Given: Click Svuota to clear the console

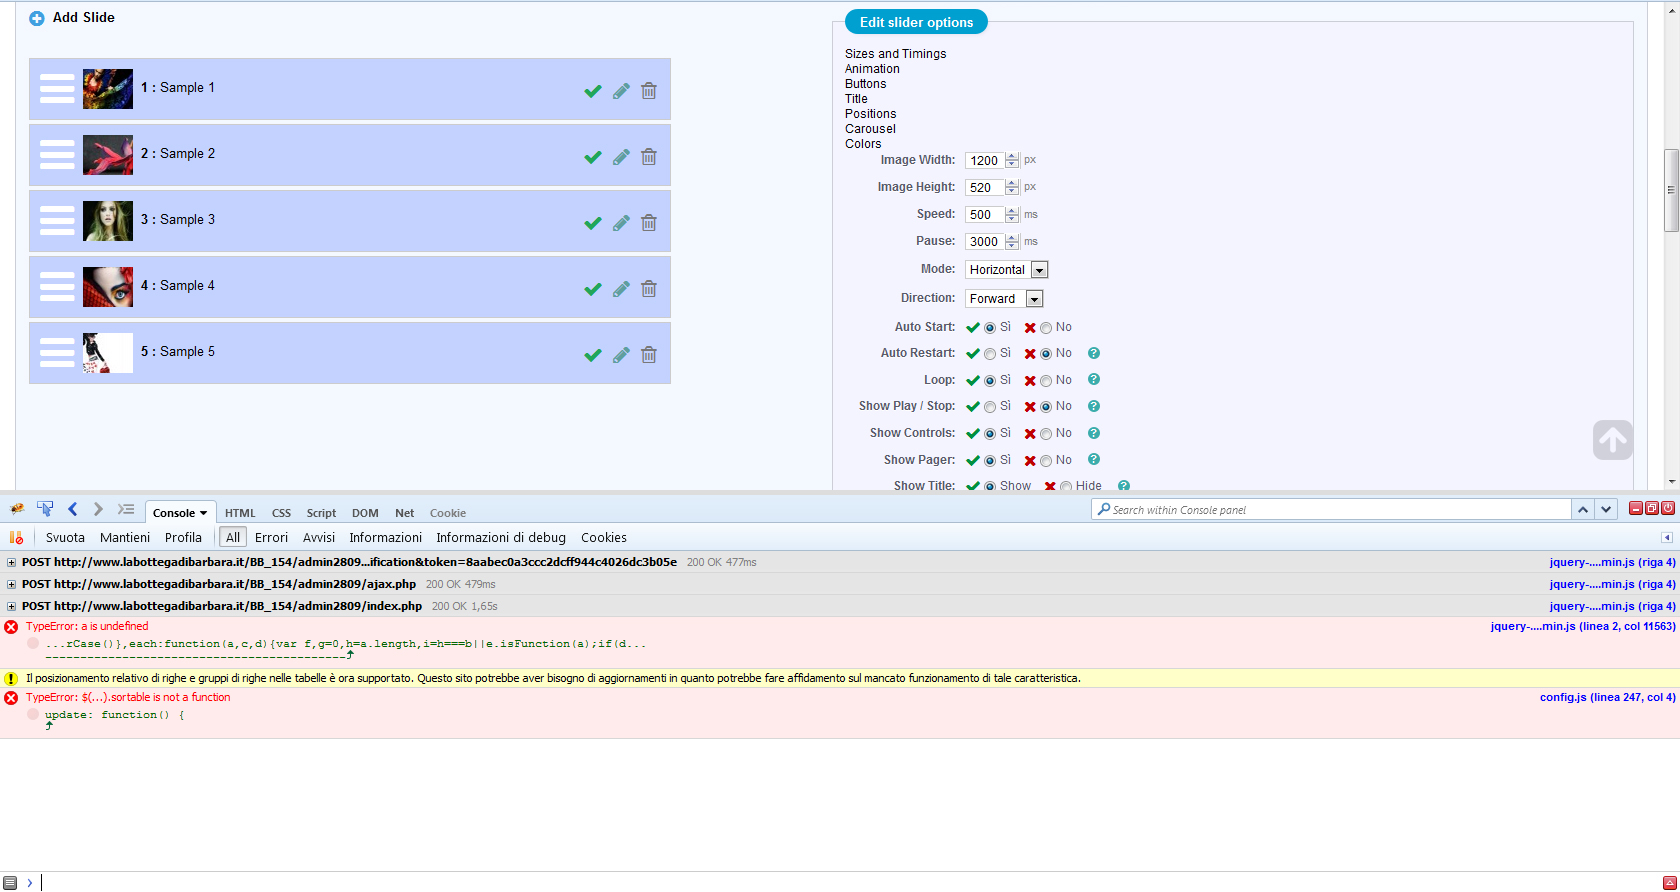Looking at the screenshot, I should click(65, 538).
